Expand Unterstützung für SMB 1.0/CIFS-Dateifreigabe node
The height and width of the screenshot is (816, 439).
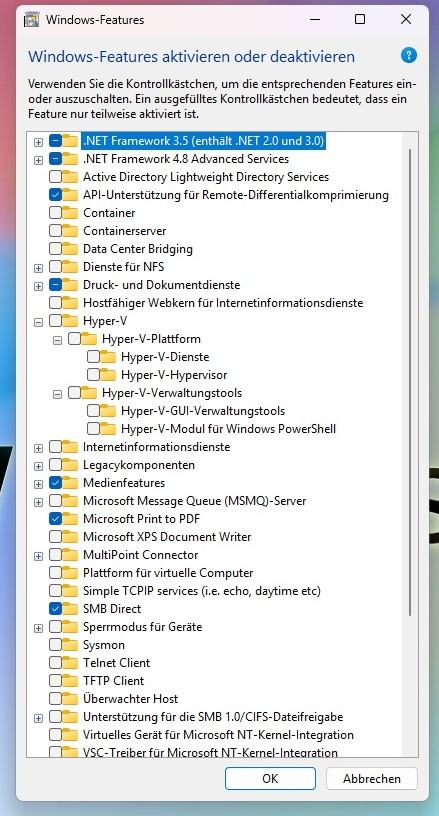point(38,718)
